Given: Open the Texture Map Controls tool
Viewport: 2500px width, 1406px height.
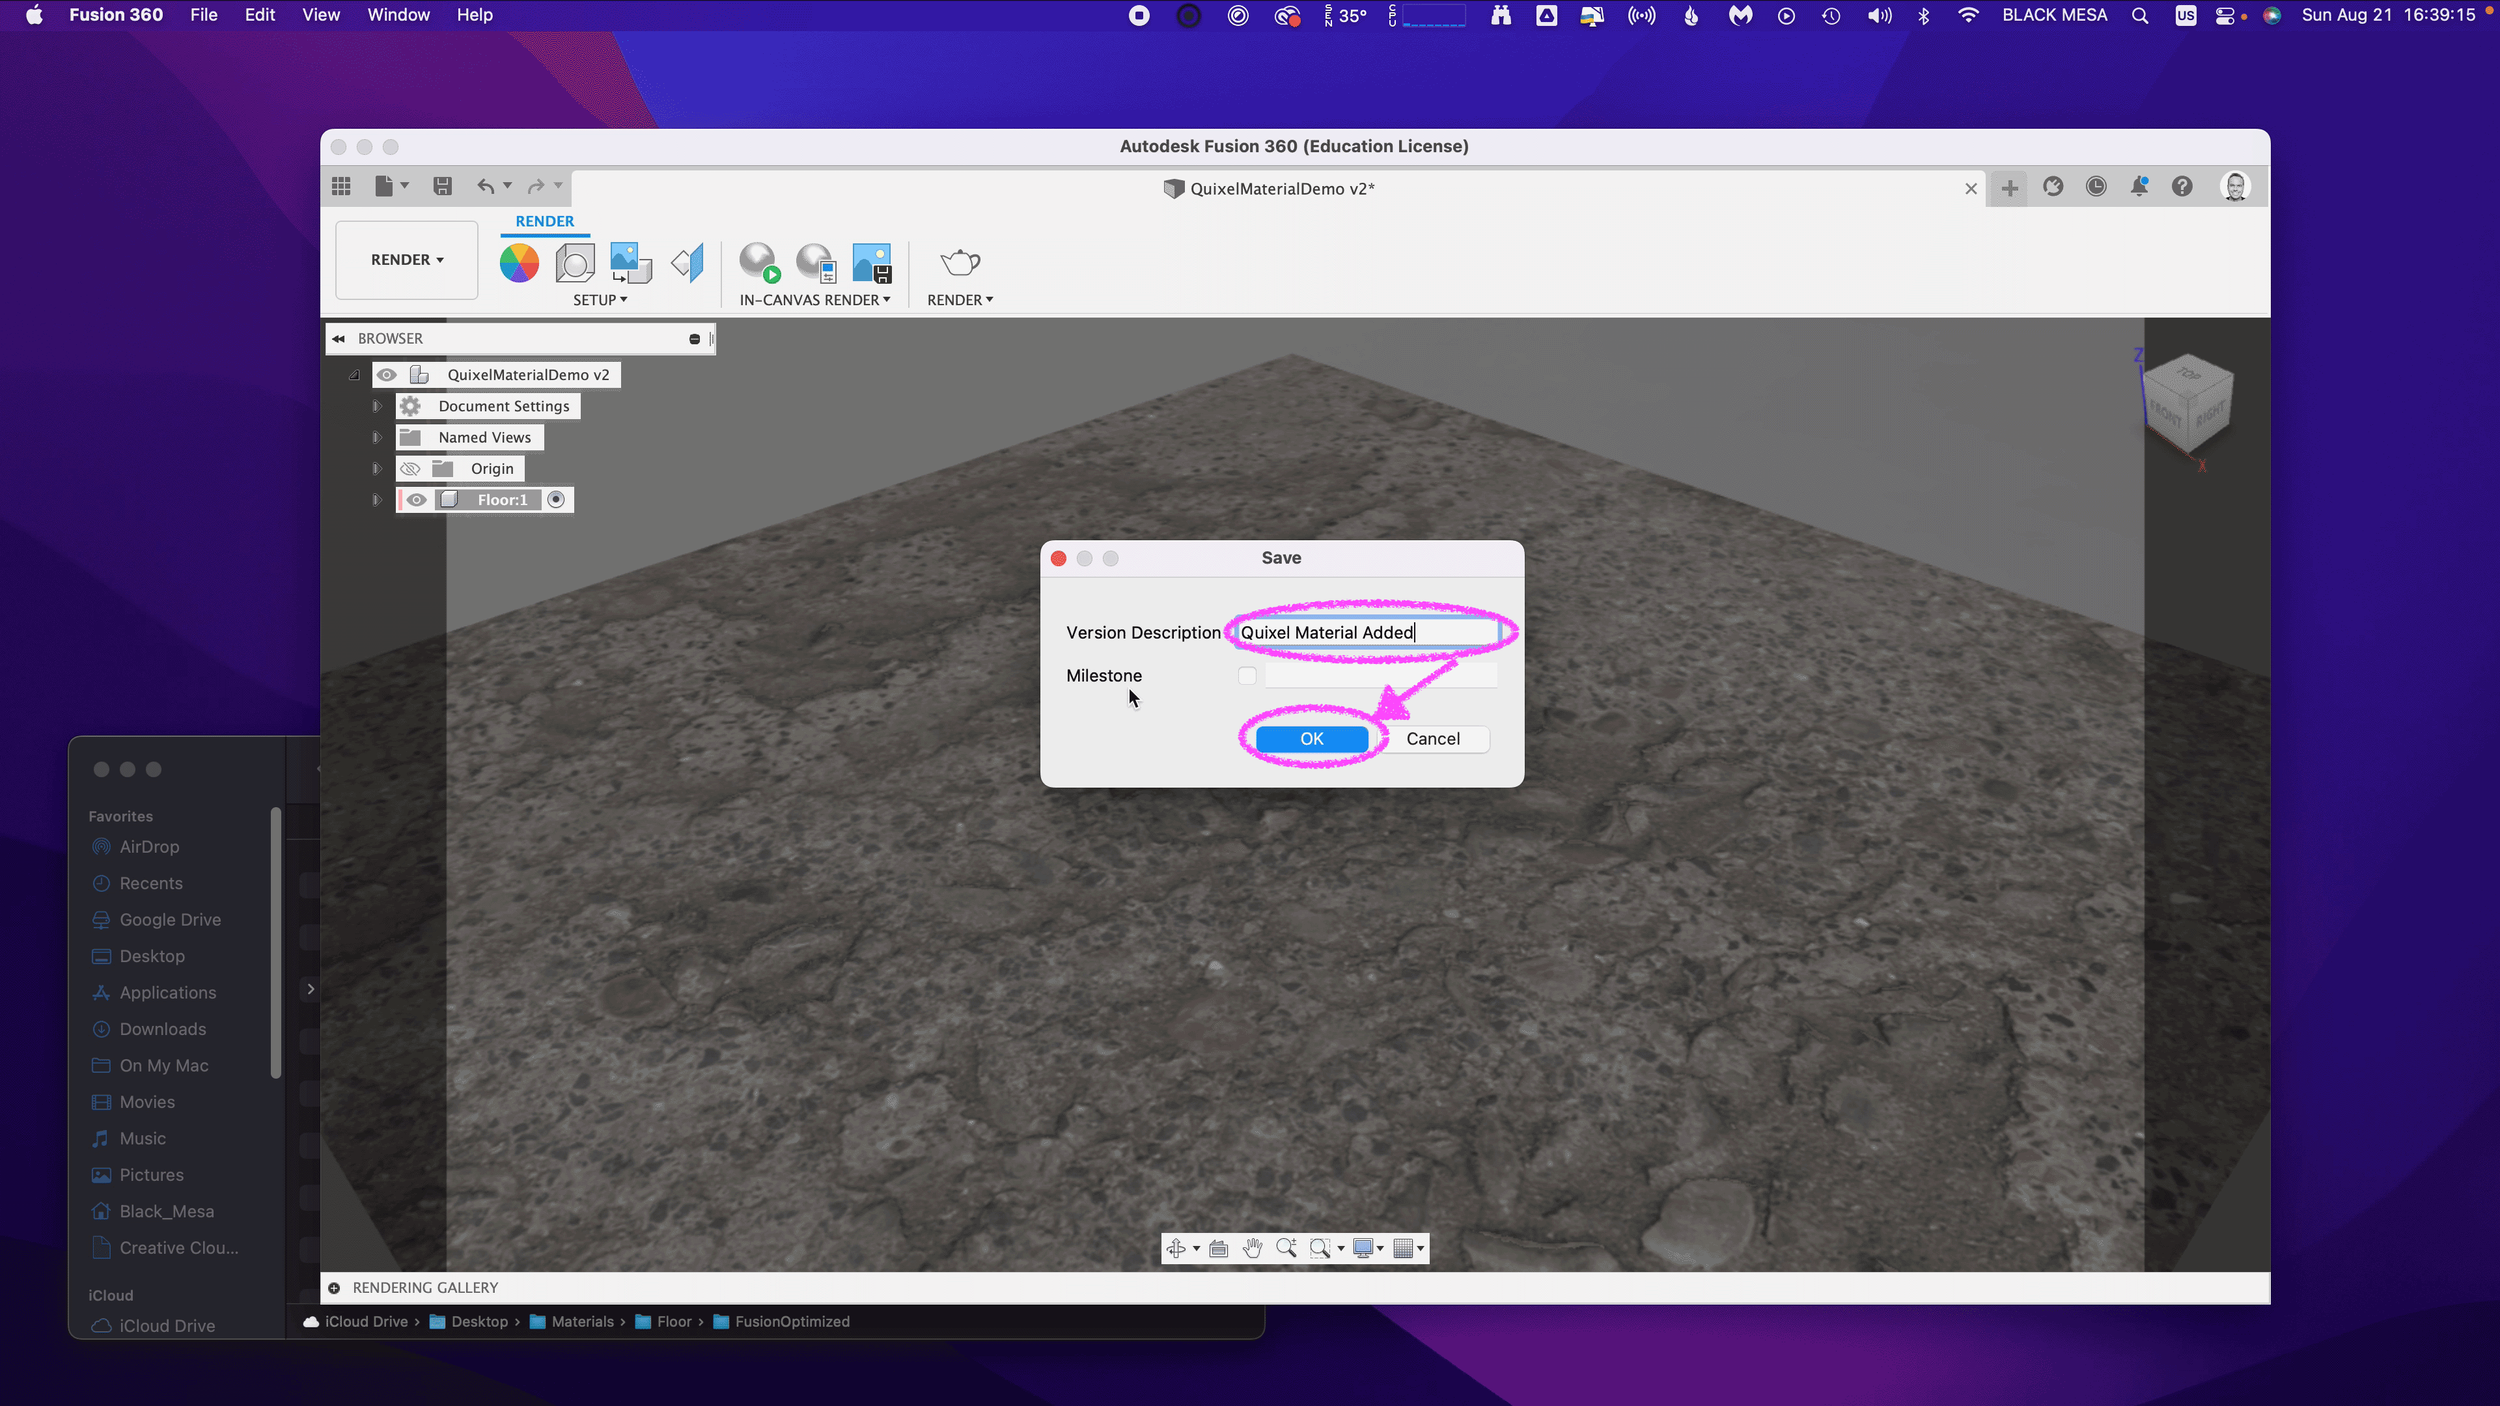Looking at the screenshot, I should tap(688, 263).
